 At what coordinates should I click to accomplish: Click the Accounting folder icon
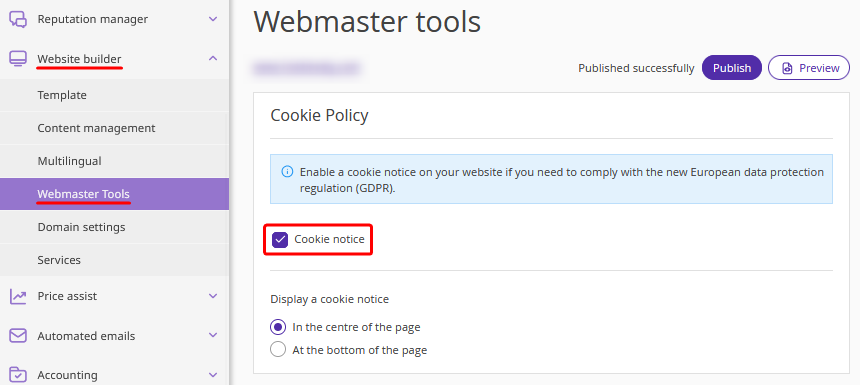tap(18, 375)
